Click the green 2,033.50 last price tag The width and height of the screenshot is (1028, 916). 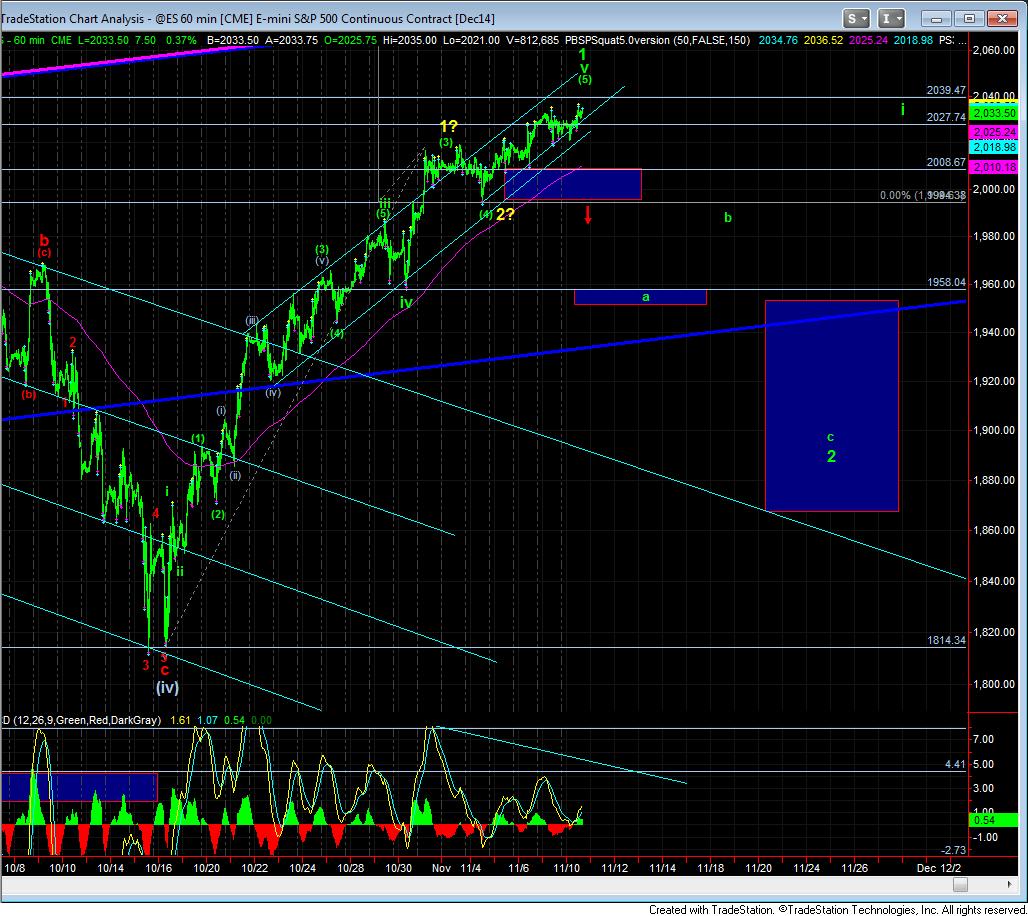click(x=993, y=113)
